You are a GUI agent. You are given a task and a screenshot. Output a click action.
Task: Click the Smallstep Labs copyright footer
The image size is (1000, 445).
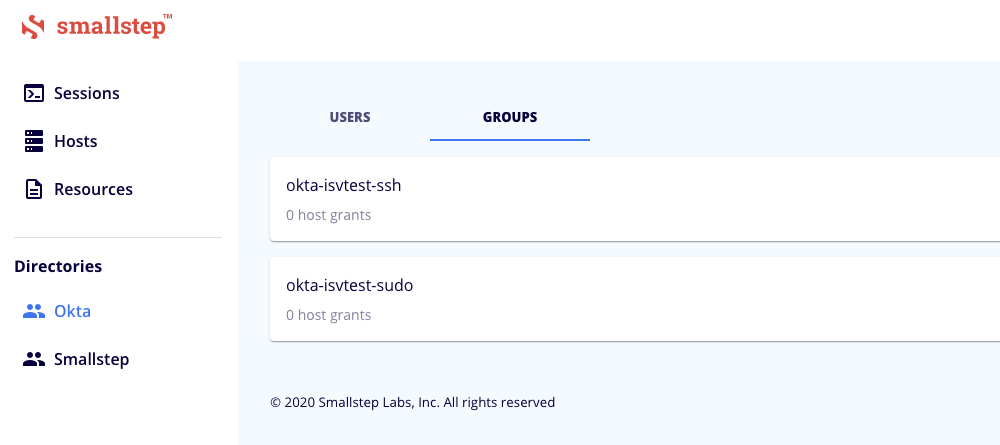point(413,402)
